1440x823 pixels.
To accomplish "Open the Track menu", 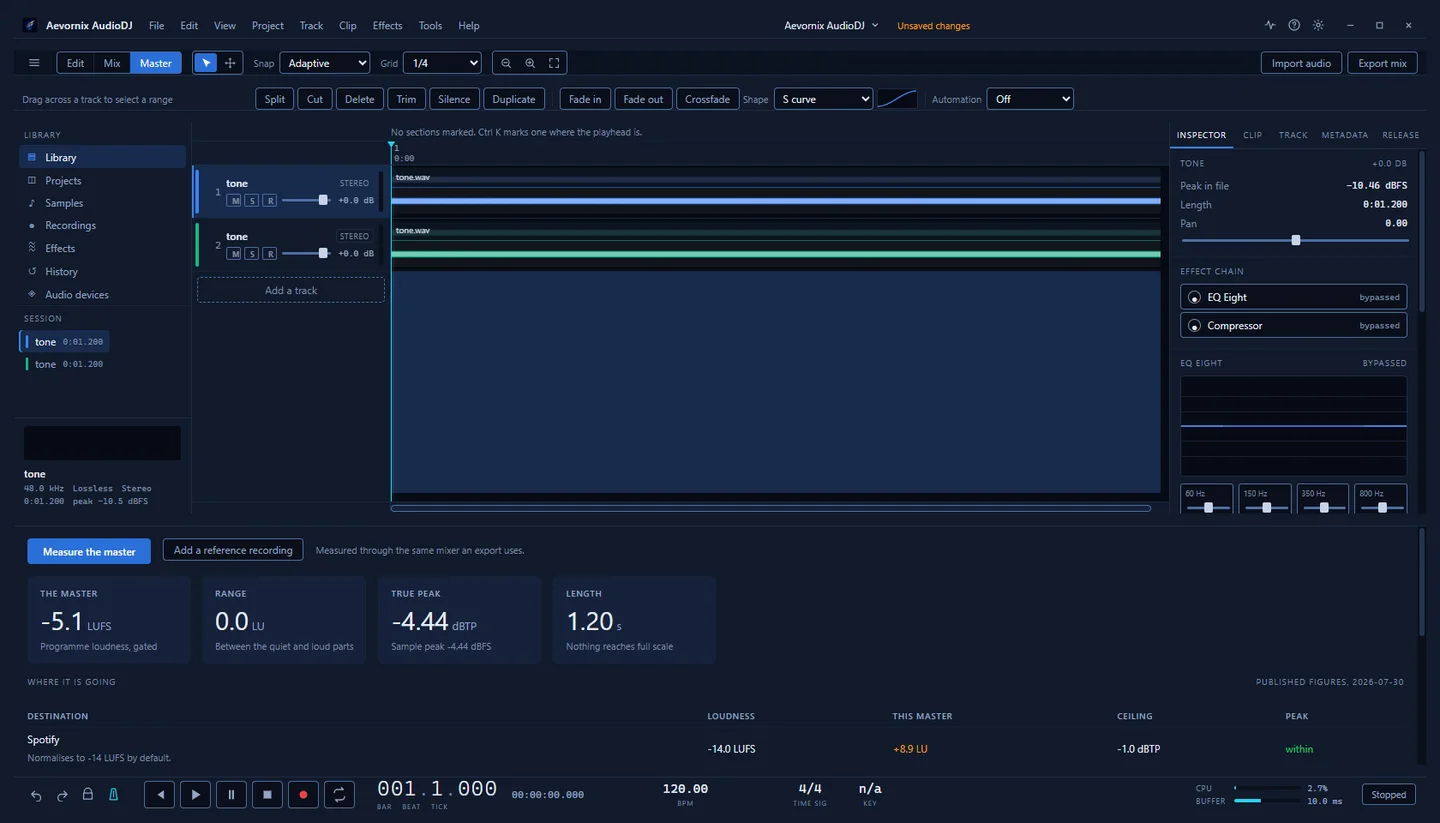I will point(311,25).
